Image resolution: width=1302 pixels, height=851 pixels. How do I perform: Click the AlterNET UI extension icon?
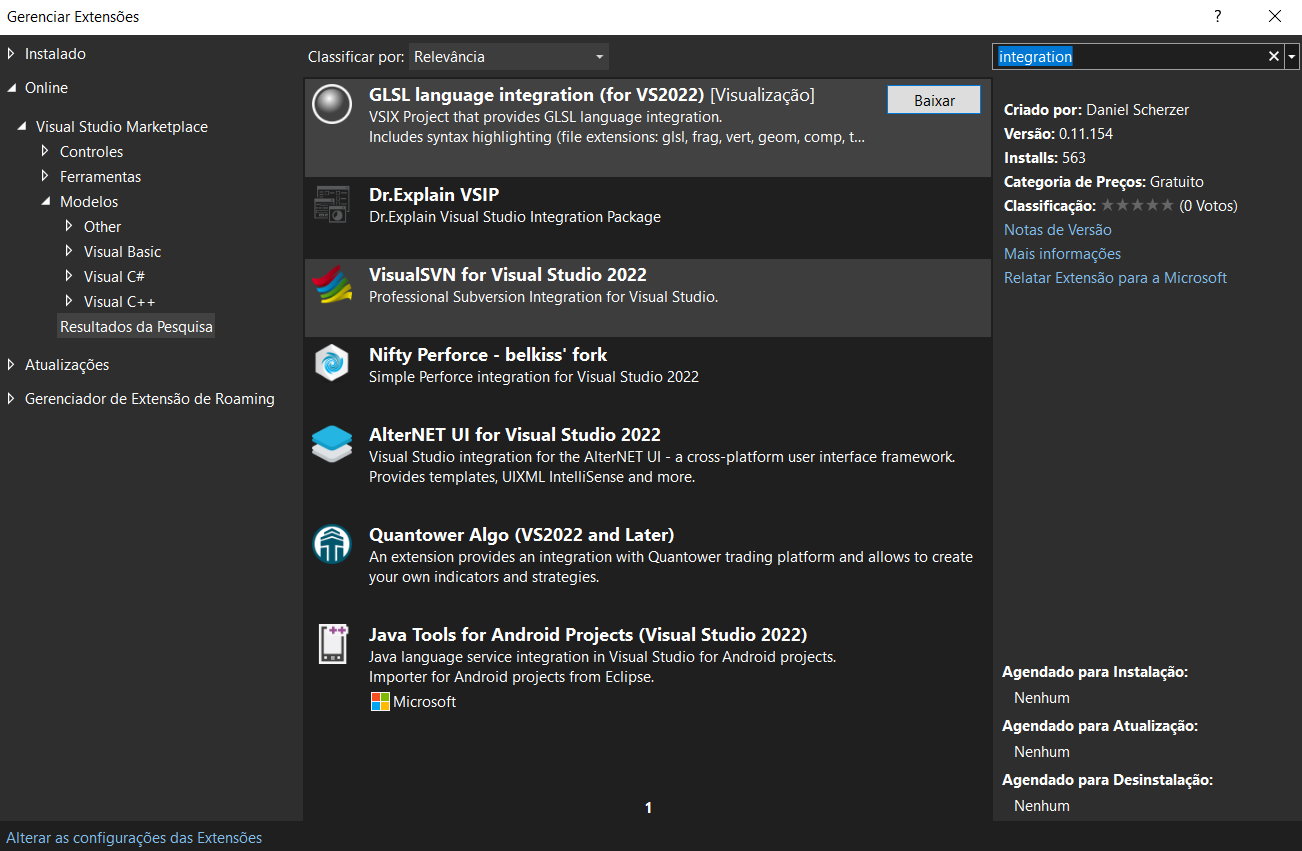332,443
